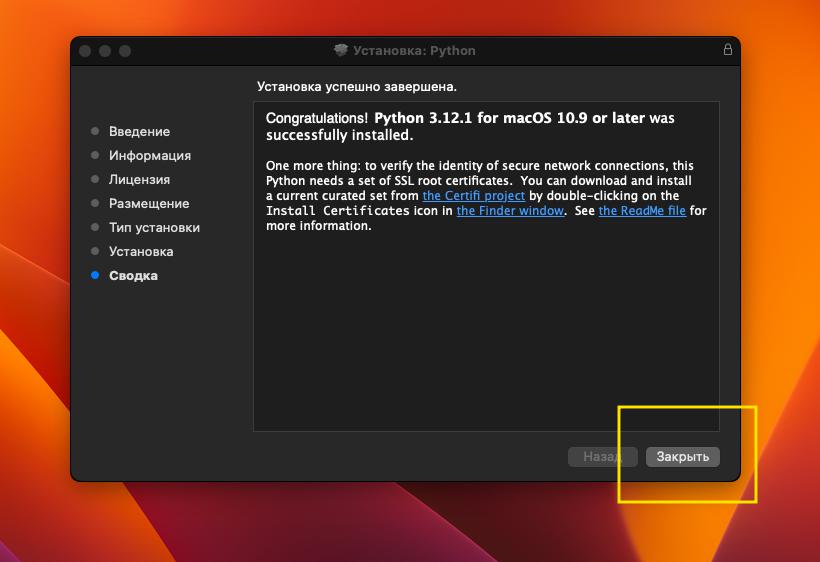Click the window minimize traffic light
Screen dimensions: 820x562
click(105, 51)
